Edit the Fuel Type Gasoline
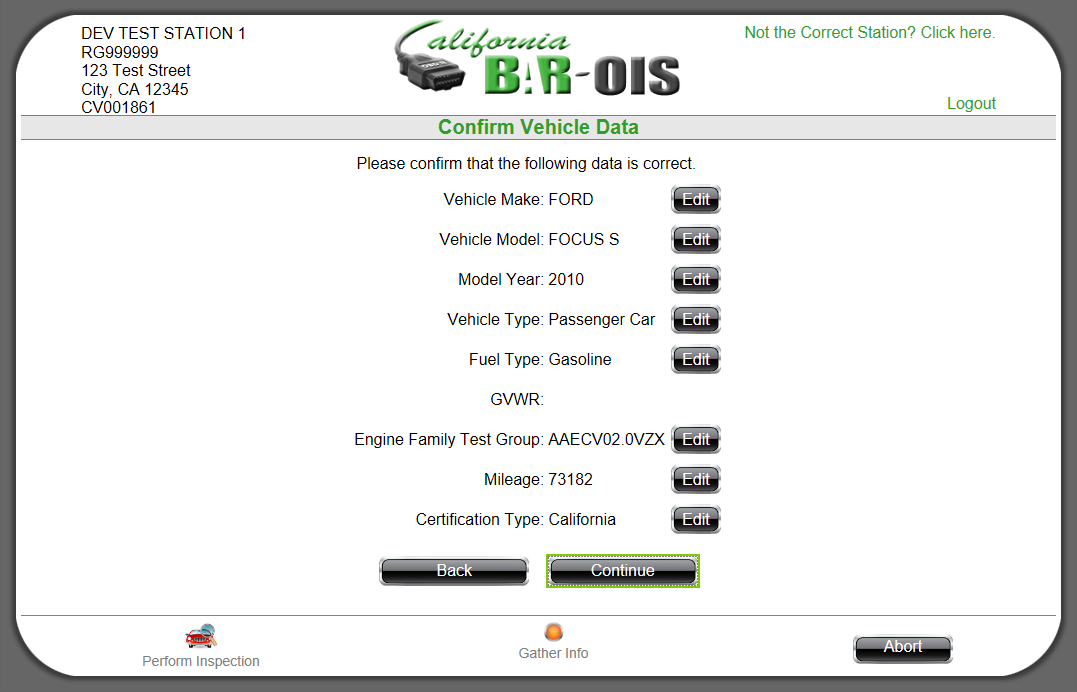 pos(696,359)
